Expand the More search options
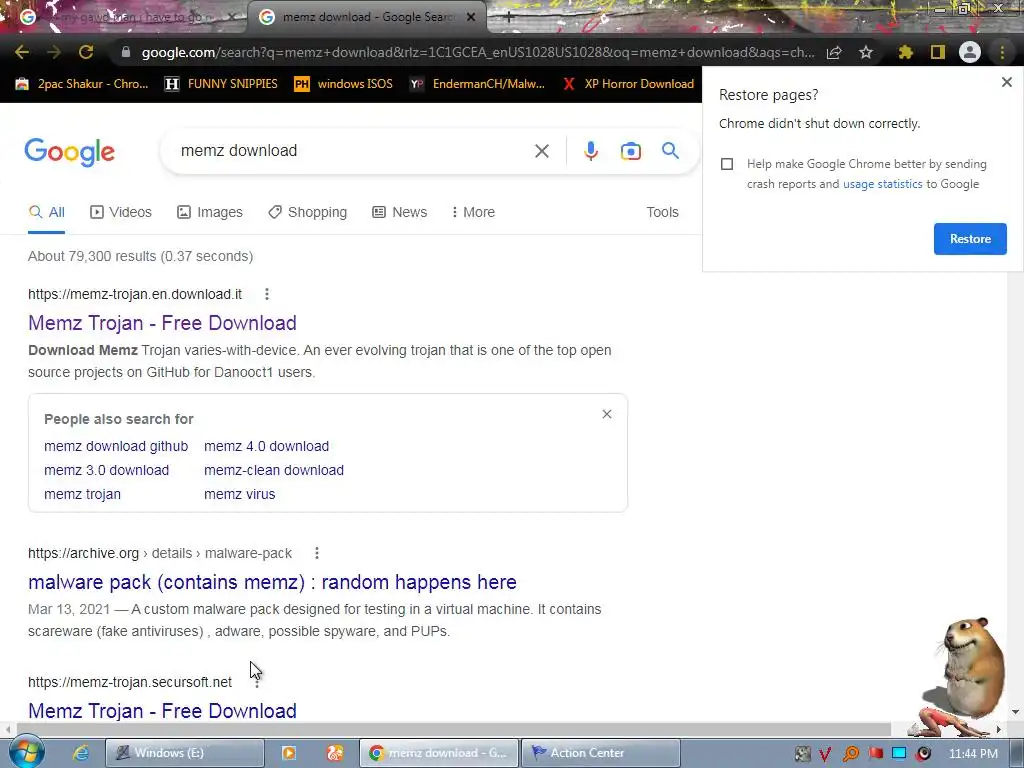 (473, 212)
